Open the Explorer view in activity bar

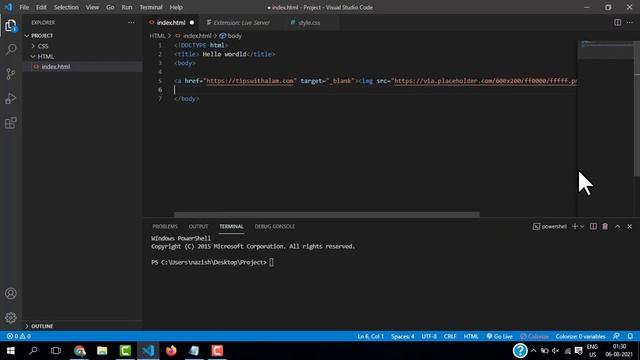[x=11, y=26]
